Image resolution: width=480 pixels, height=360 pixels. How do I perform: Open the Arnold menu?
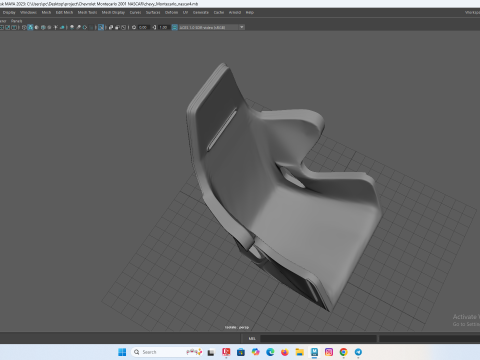click(x=235, y=12)
